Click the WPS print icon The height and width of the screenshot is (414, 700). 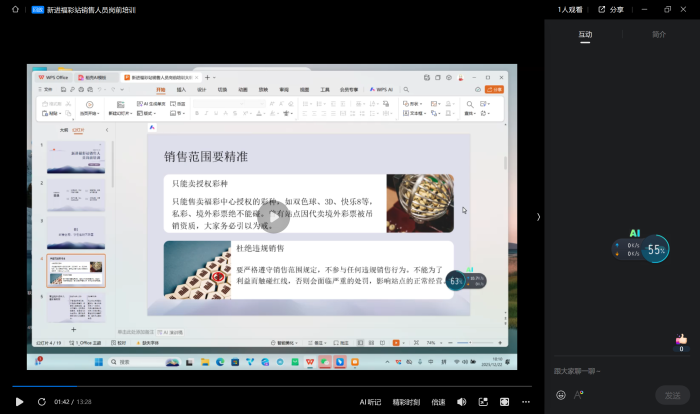coord(81,90)
